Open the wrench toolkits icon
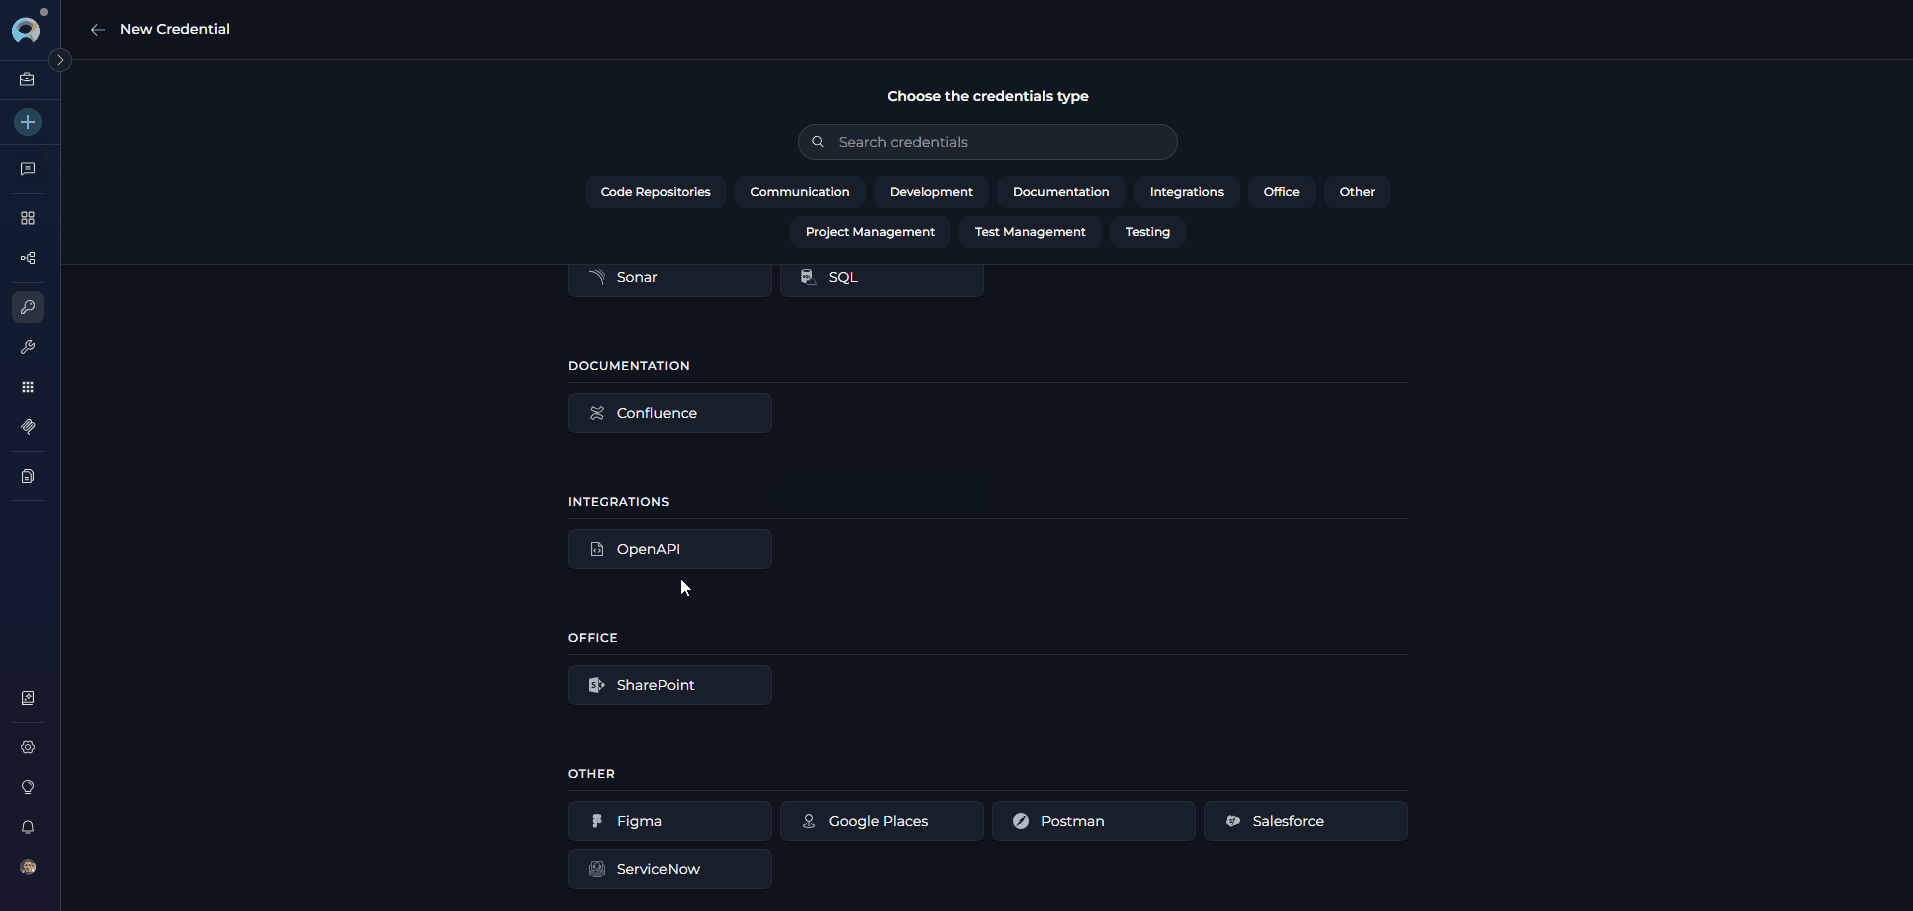The width and height of the screenshot is (1913, 911). [x=28, y=347]
